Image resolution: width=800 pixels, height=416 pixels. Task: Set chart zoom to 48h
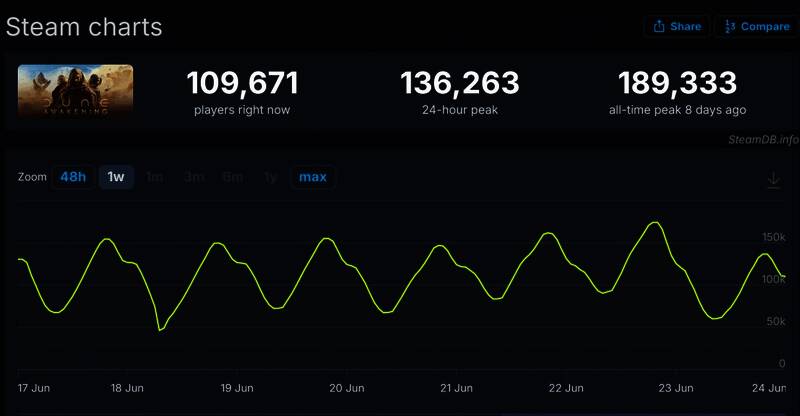(73, 177)
